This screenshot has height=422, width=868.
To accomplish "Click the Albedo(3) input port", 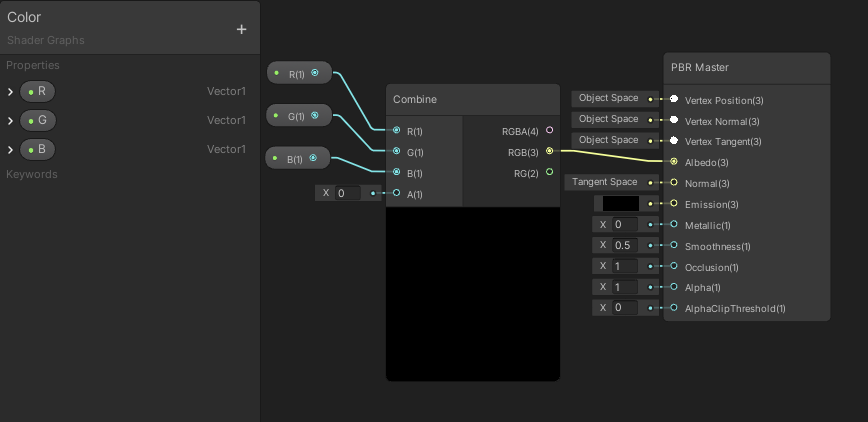I will coord(674,162).
